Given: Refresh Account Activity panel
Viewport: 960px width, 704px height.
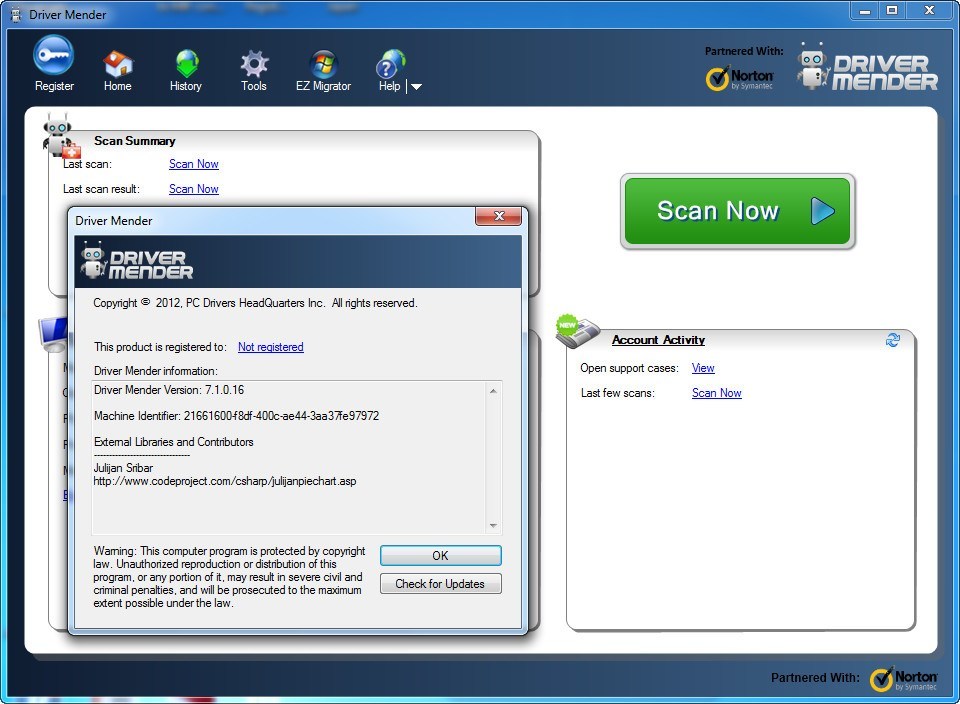Looking at the screenshot, I should [x=893, y=340].
